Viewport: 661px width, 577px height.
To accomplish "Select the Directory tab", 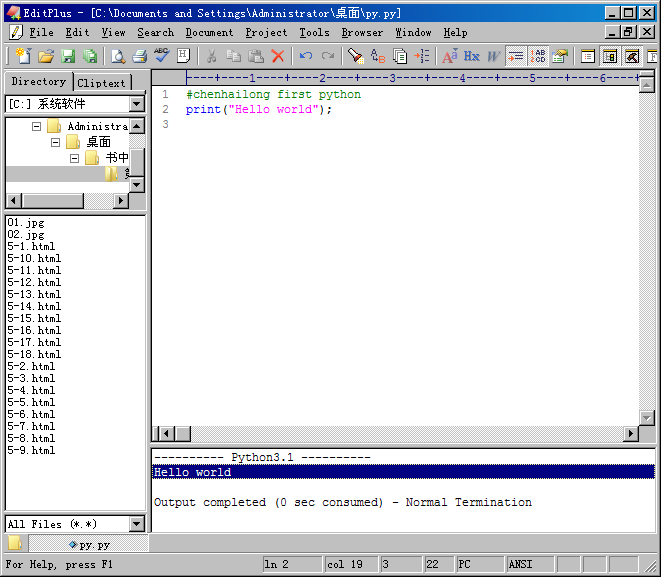I will 38,81.
